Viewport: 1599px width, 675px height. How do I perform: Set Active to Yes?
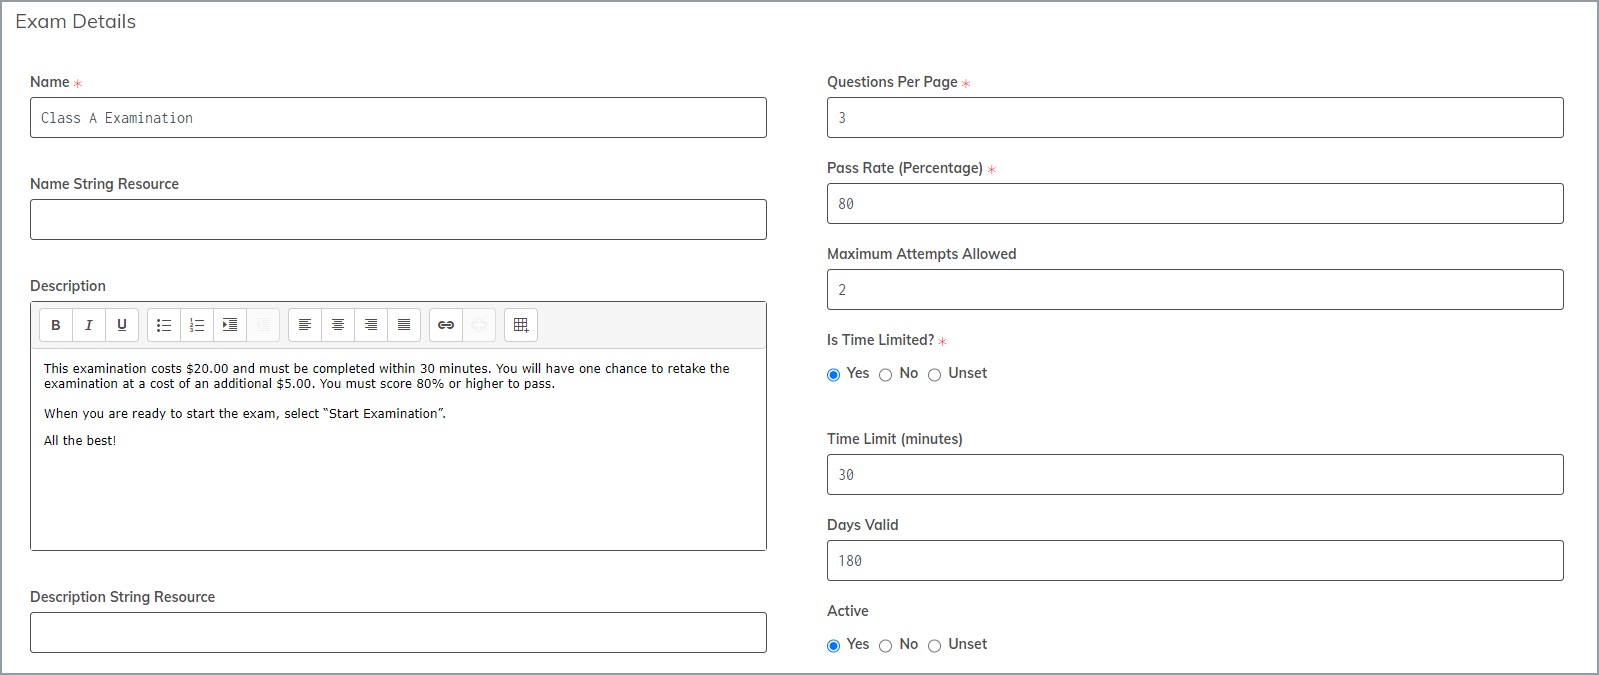click(x=833, y=646)
